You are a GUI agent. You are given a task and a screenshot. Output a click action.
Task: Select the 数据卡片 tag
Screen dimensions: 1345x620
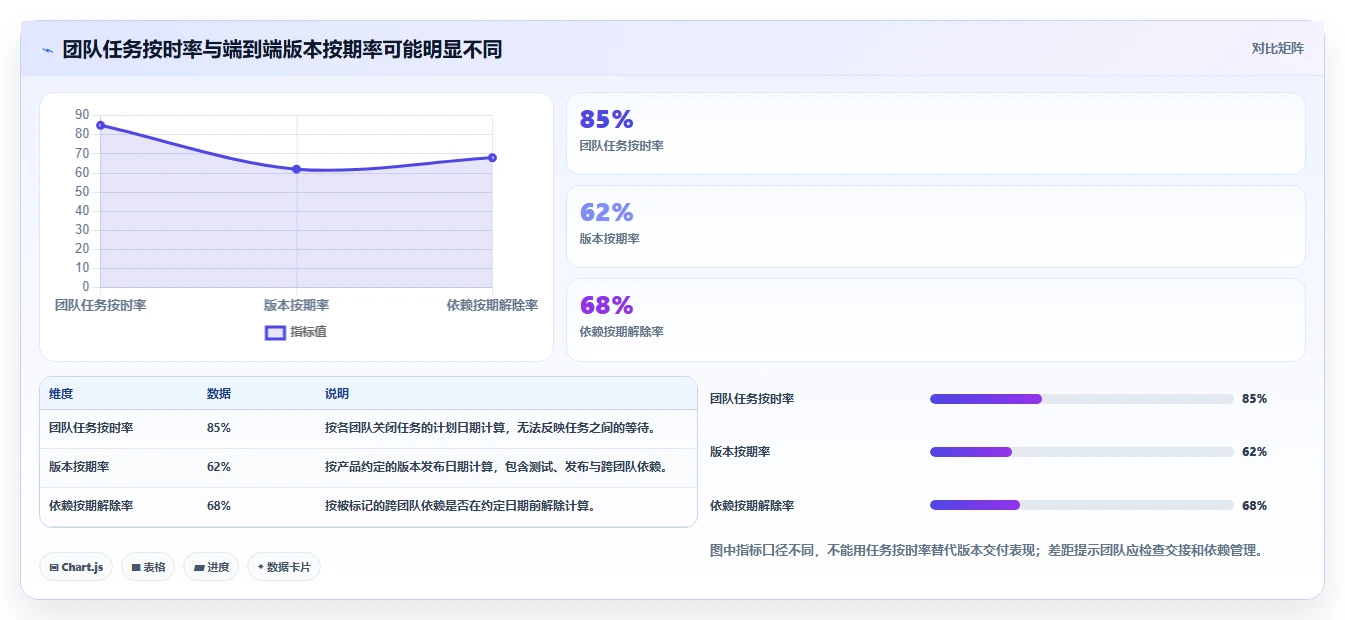tap(284, 567)
